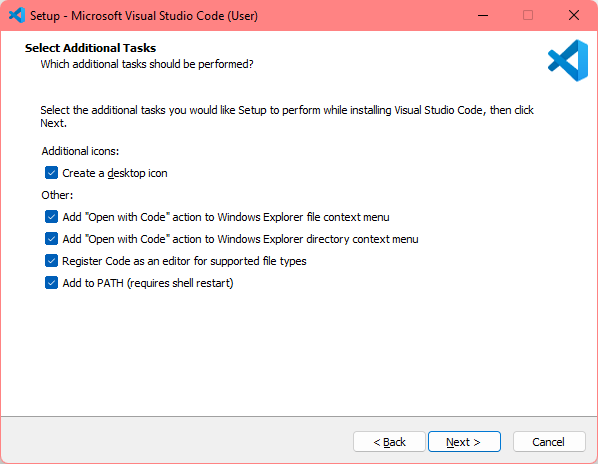
Task: Click the large VS Code logo
Action: point(568,60)
